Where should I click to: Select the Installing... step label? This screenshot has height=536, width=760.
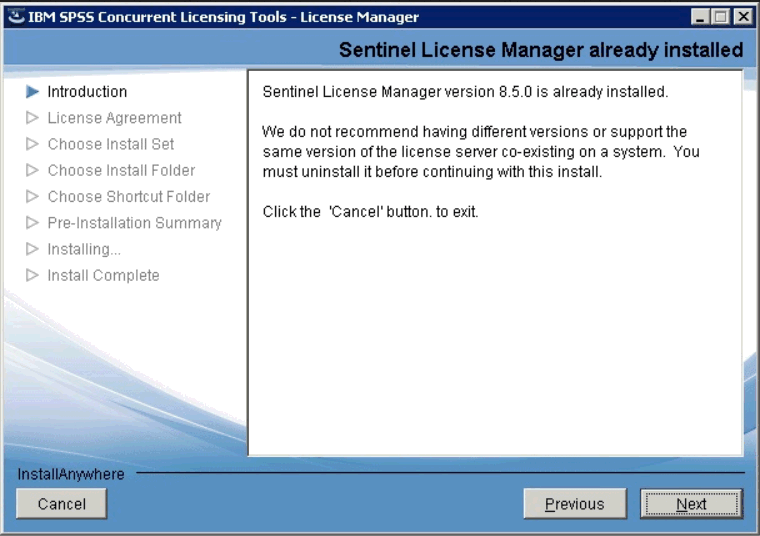(x=84, y=249)
